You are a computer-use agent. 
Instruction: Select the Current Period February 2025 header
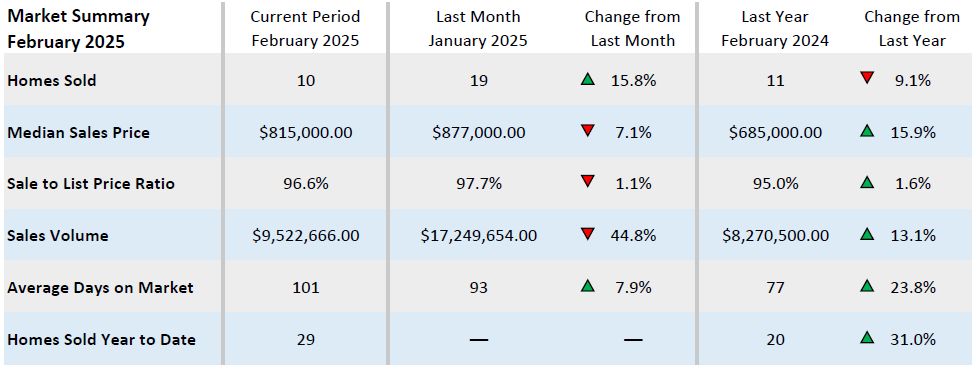coord(305,29)
